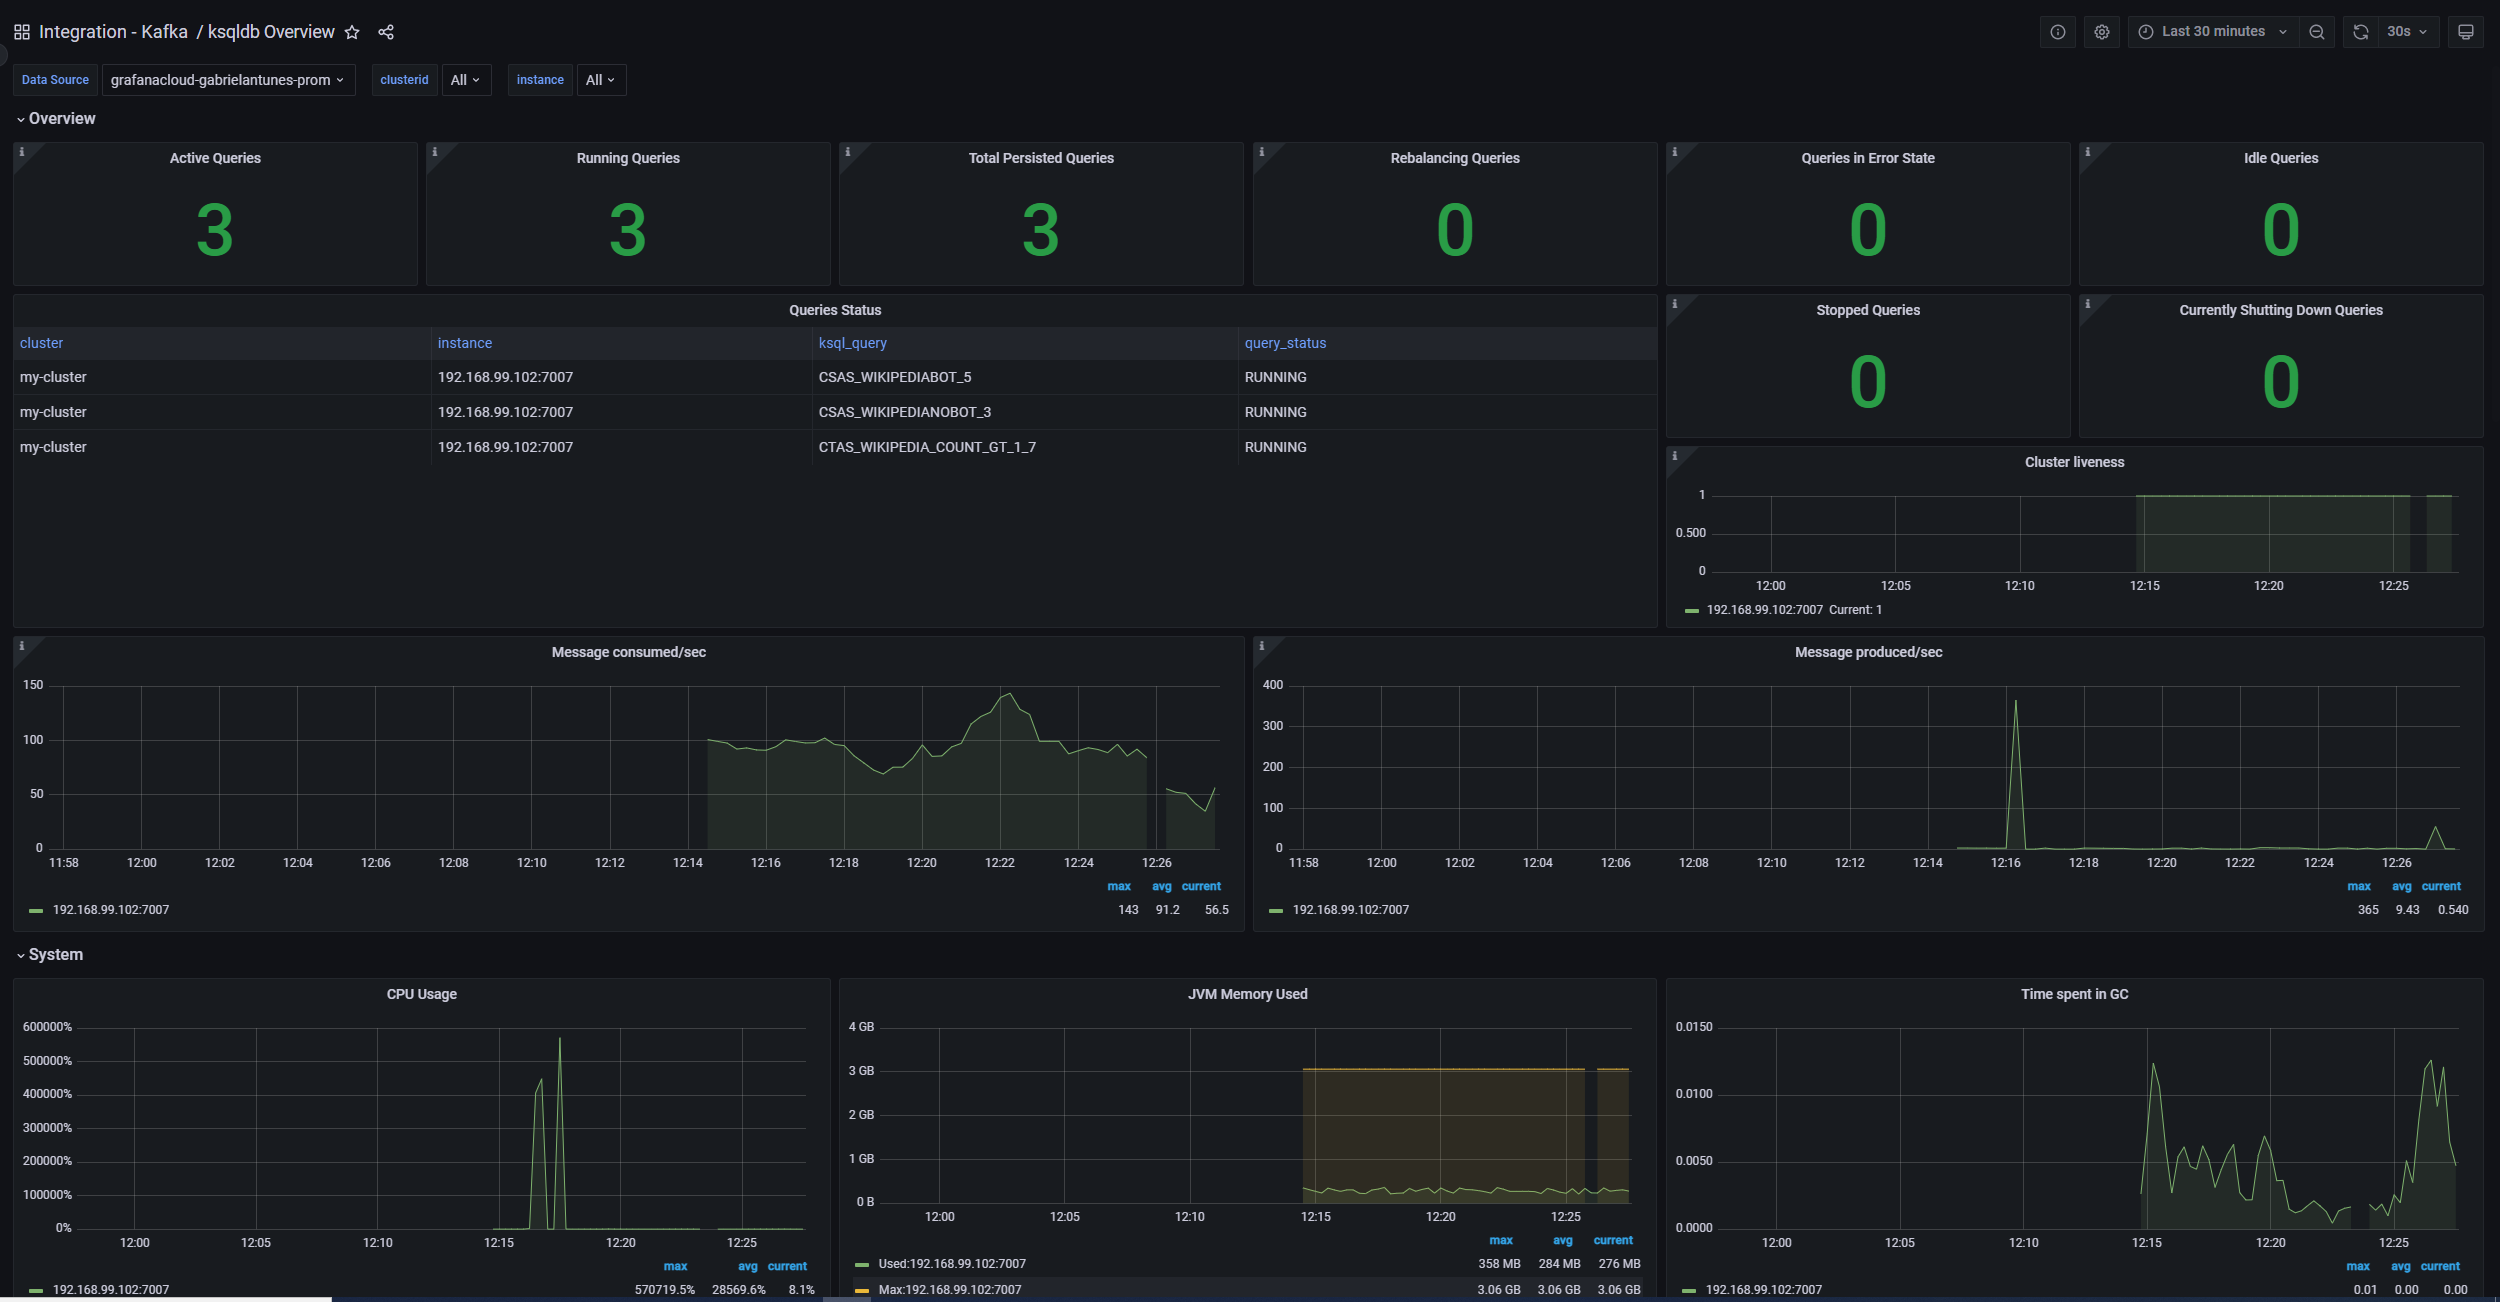The width and height of the screenshot is (2500, 1302).
Task: Click the dashboard info icon
Action: tap(2058, 31)
